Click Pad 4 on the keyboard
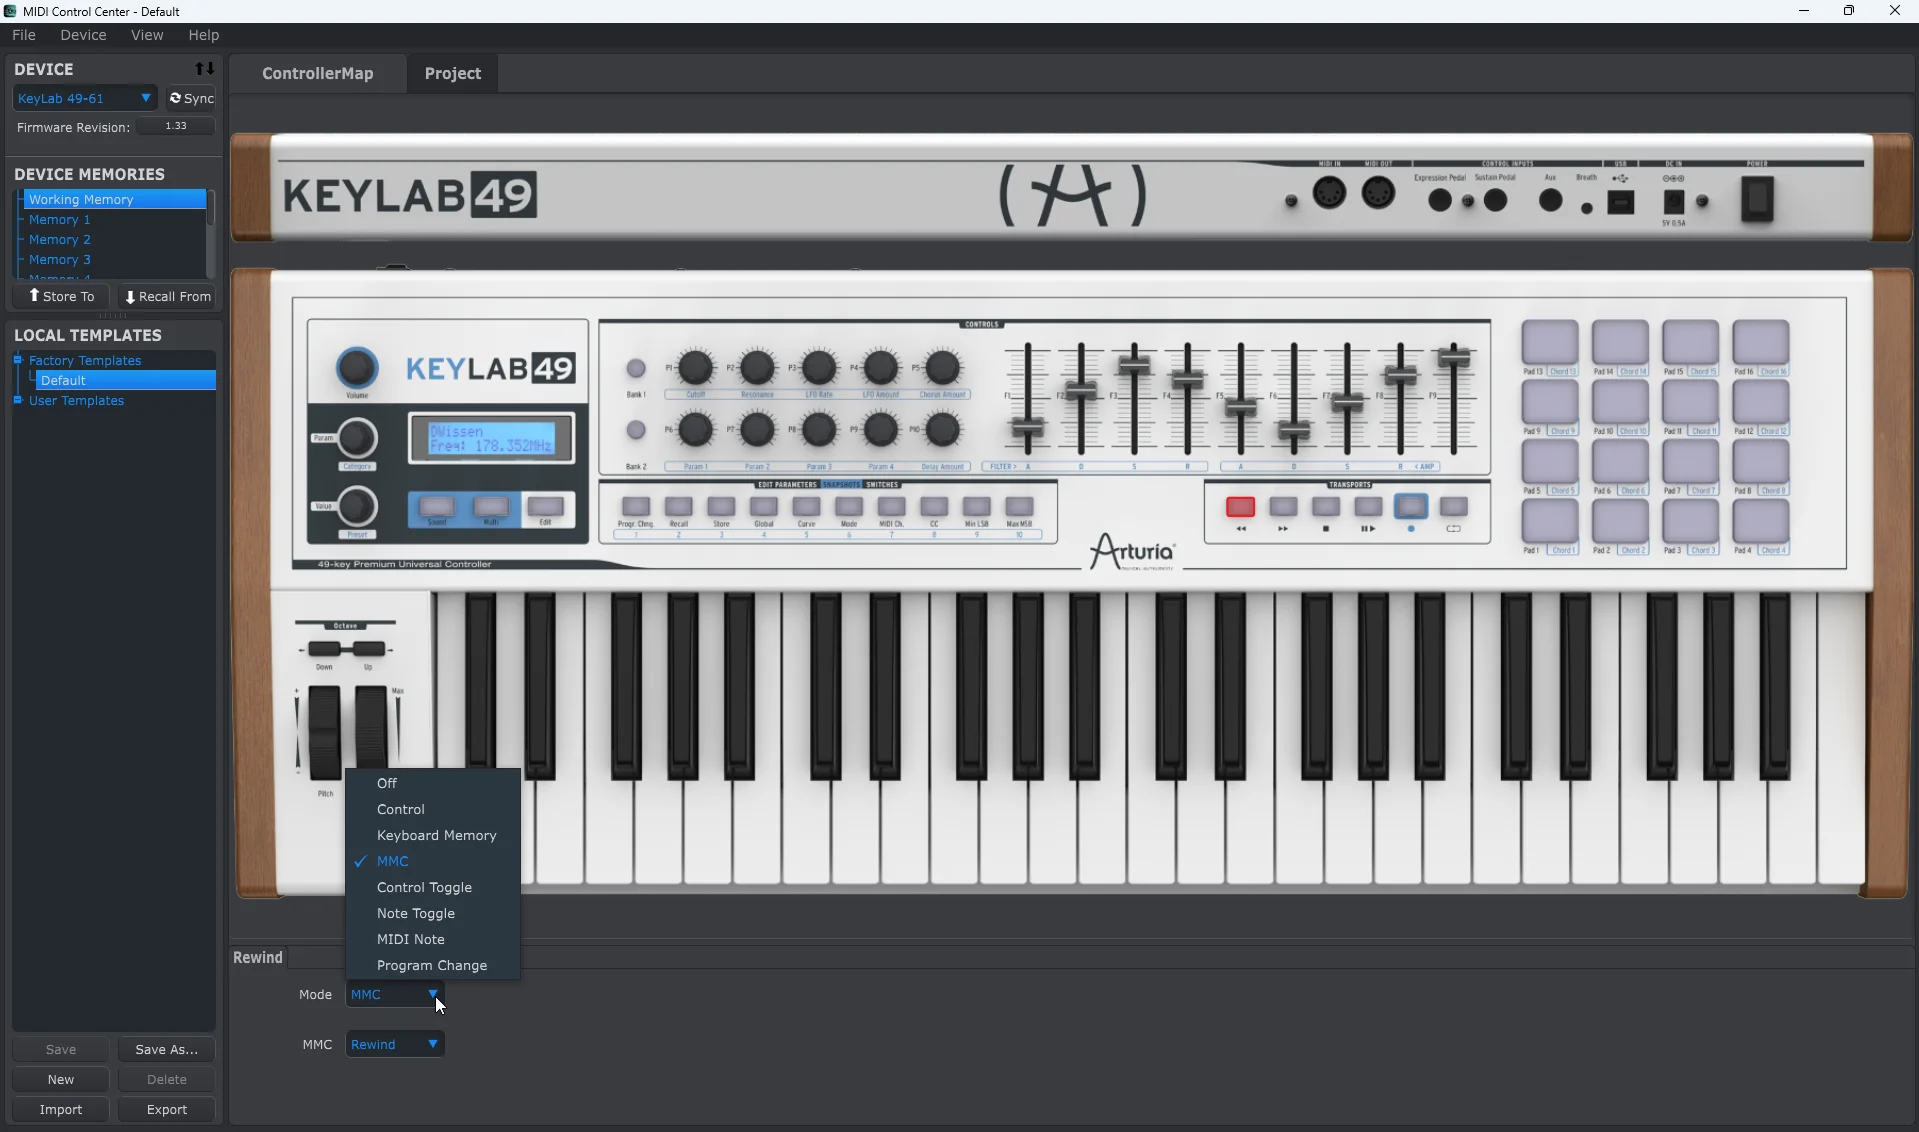The width and height of the screenshot is (1919, 1132). [x=1760, y=521]
